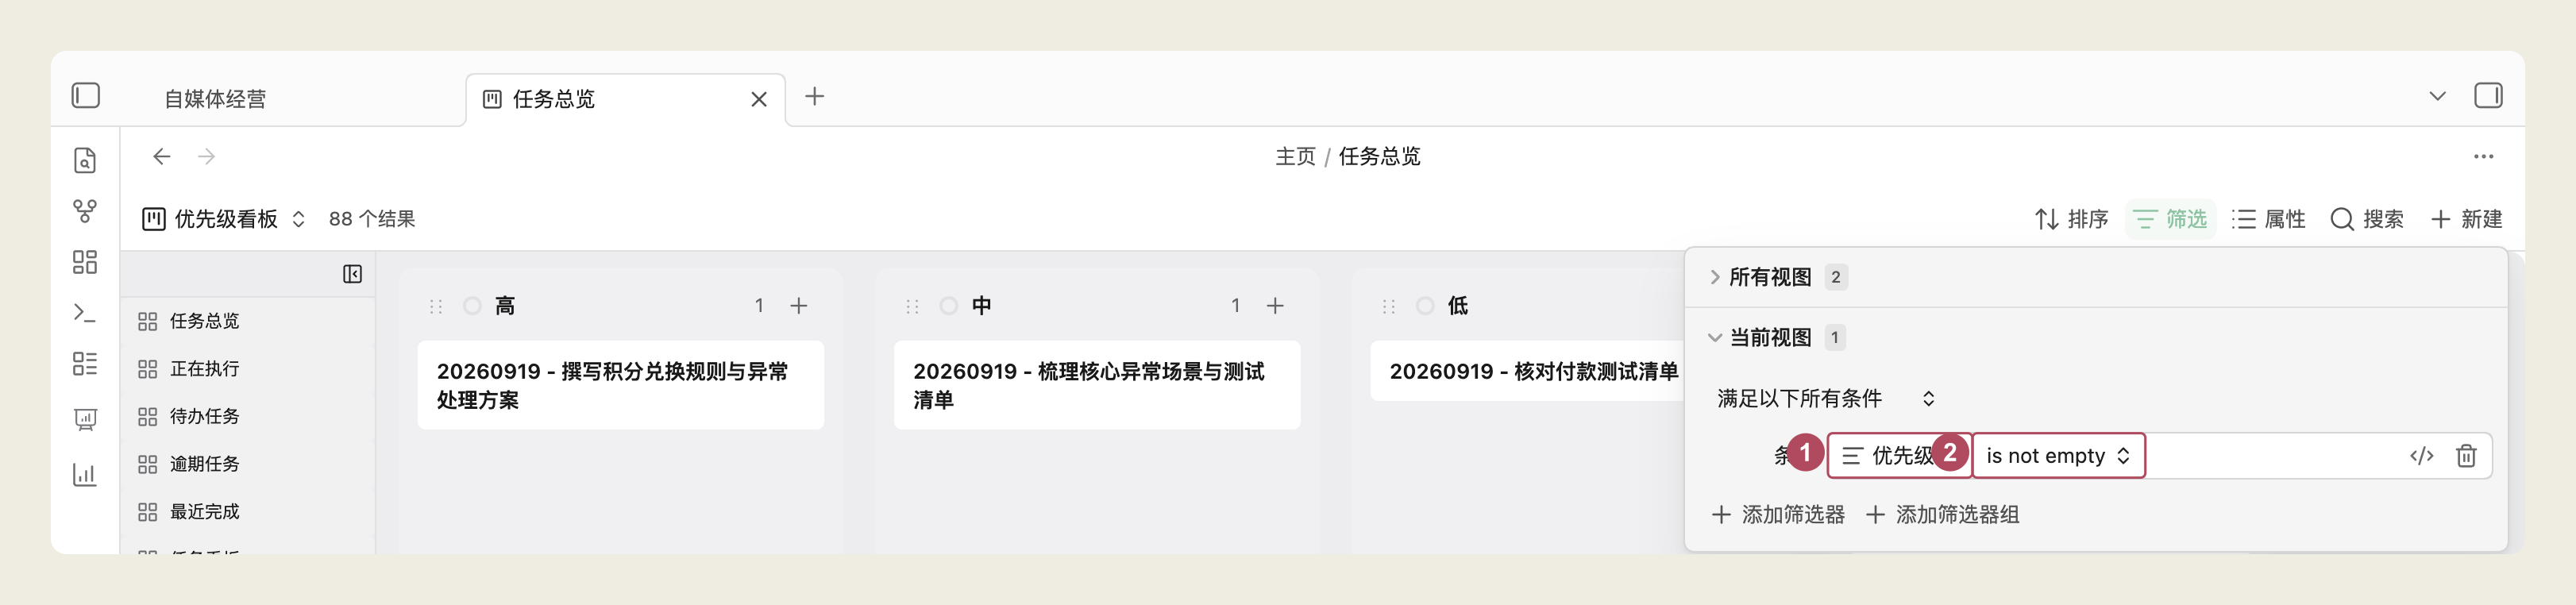Switch to the 自媒体经营 tab
The image size is (2576, 605).
215,99
